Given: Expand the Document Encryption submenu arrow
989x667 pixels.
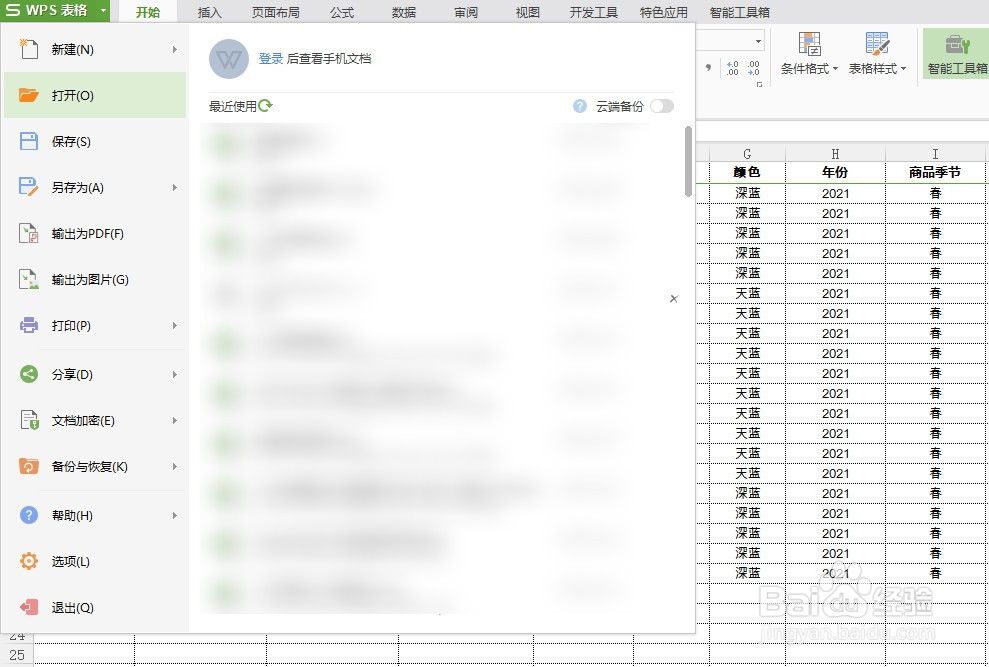Looking at the screenshot, I should tap(175, 420).
